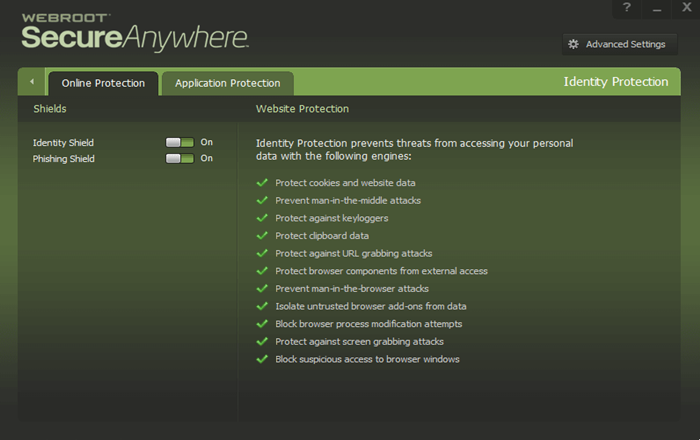
Task: Click the back arrow beside Online Protection
Action: click(x=32, y=82)
